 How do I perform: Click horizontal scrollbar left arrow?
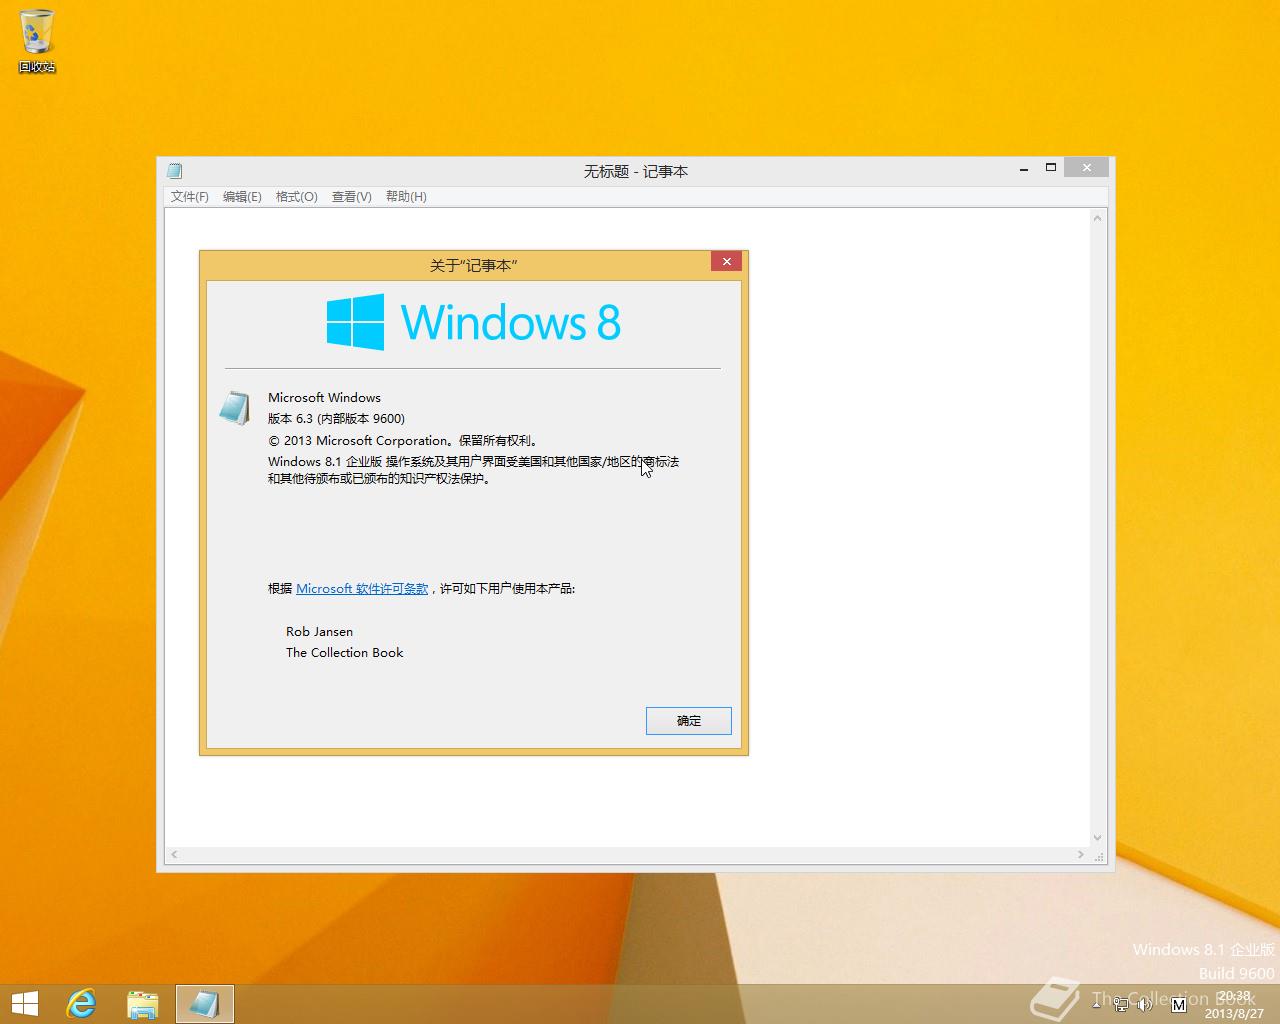[175, 855]
